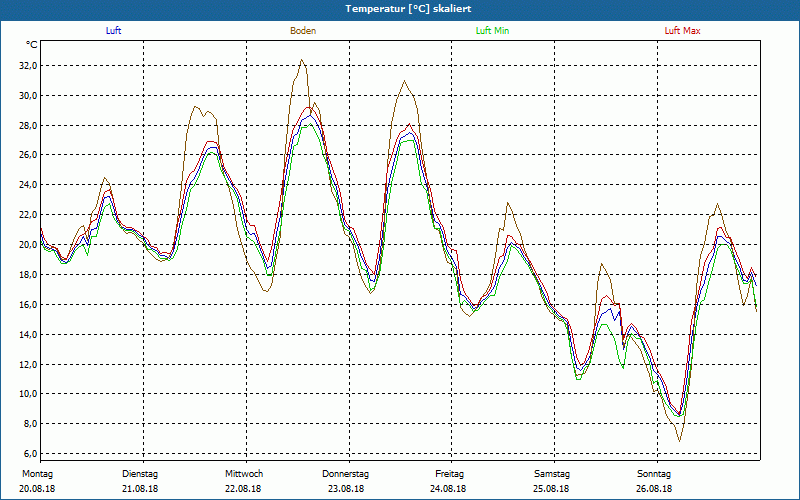Select the Mittwoch day label
The image size is (800, 500).
point(244,474)
